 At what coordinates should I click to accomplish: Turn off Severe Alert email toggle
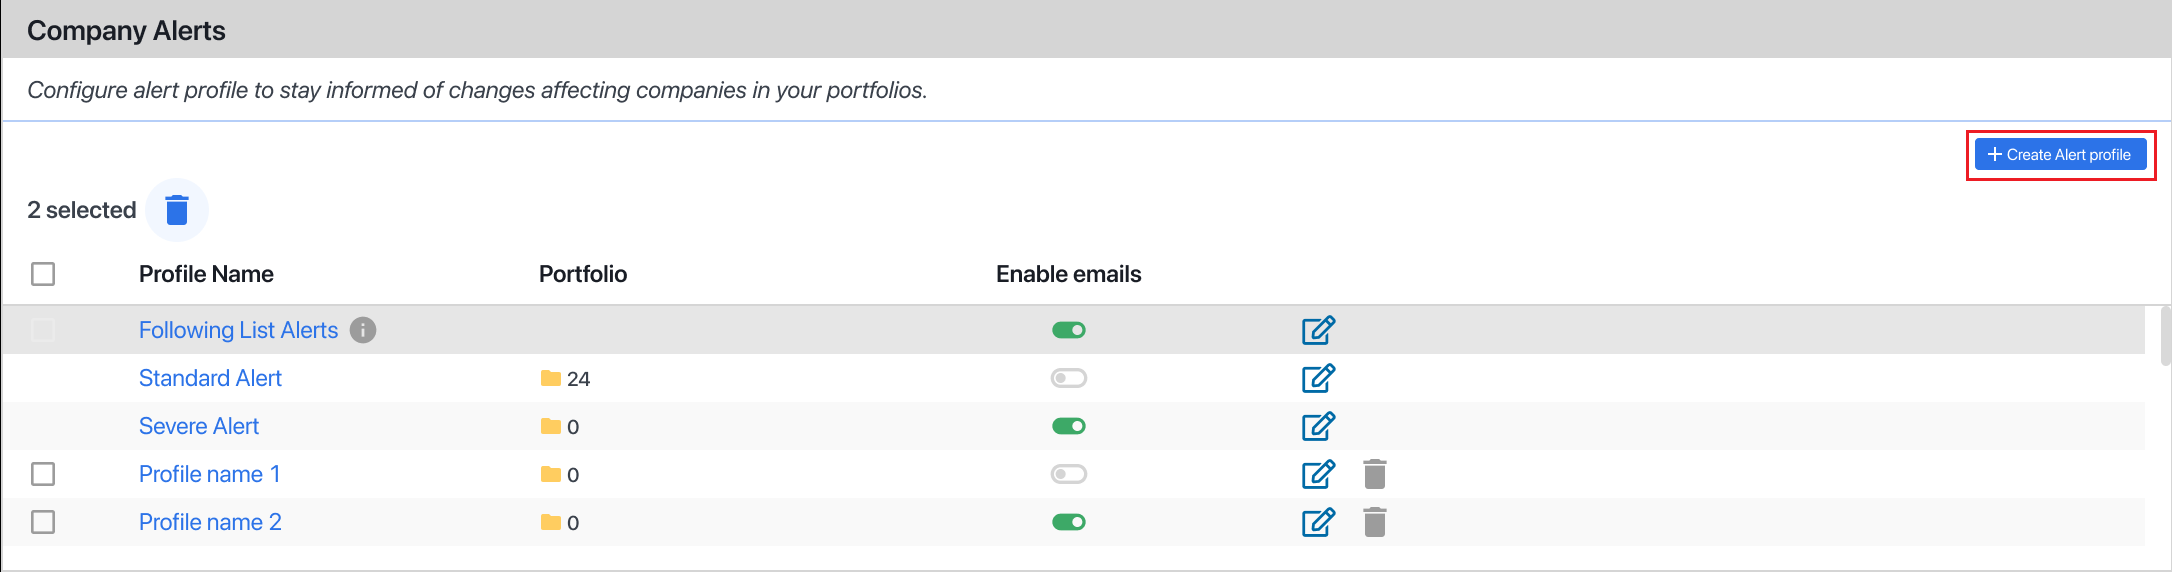(x=1068, y=426)
